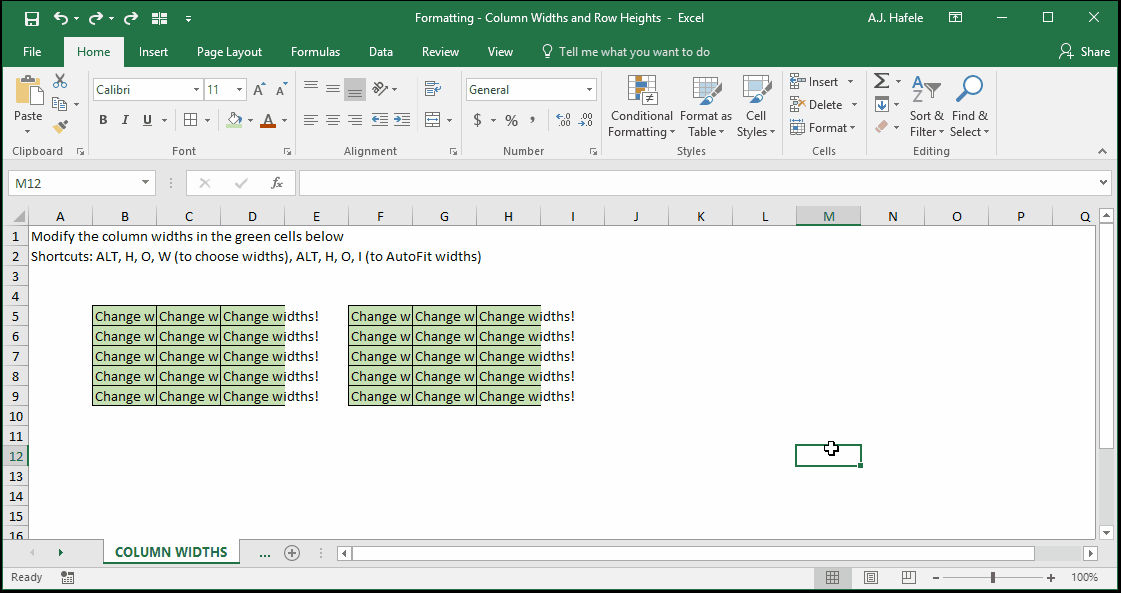Open the font size 11 dropdown
1121x593 pixels.
pos(239,89)
